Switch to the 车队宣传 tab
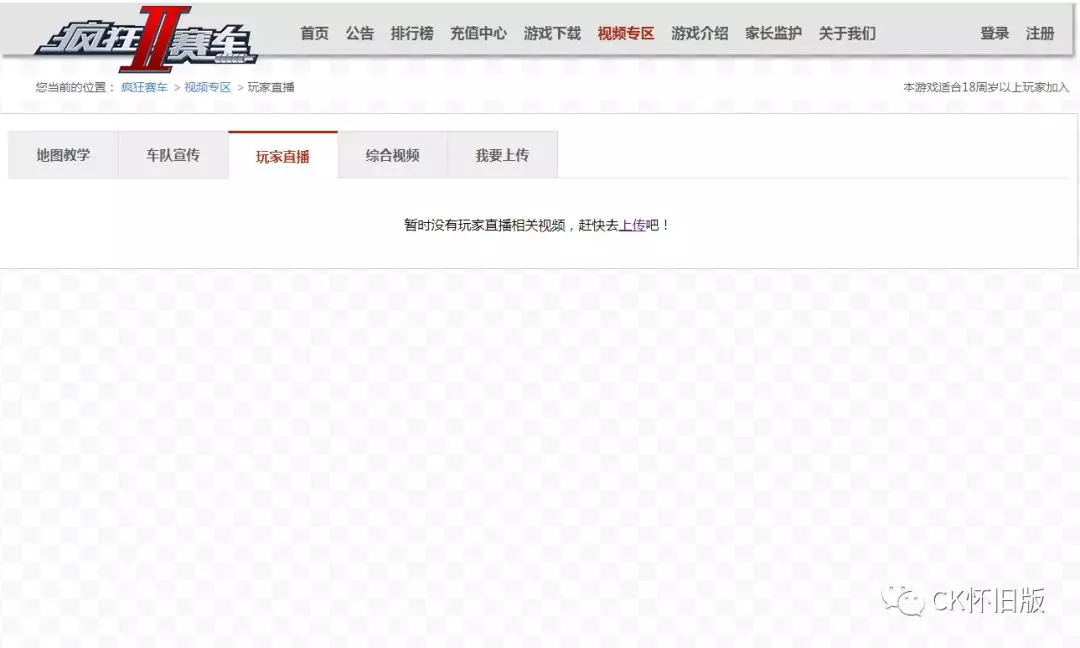1080x648 pixels. (173, 155)
